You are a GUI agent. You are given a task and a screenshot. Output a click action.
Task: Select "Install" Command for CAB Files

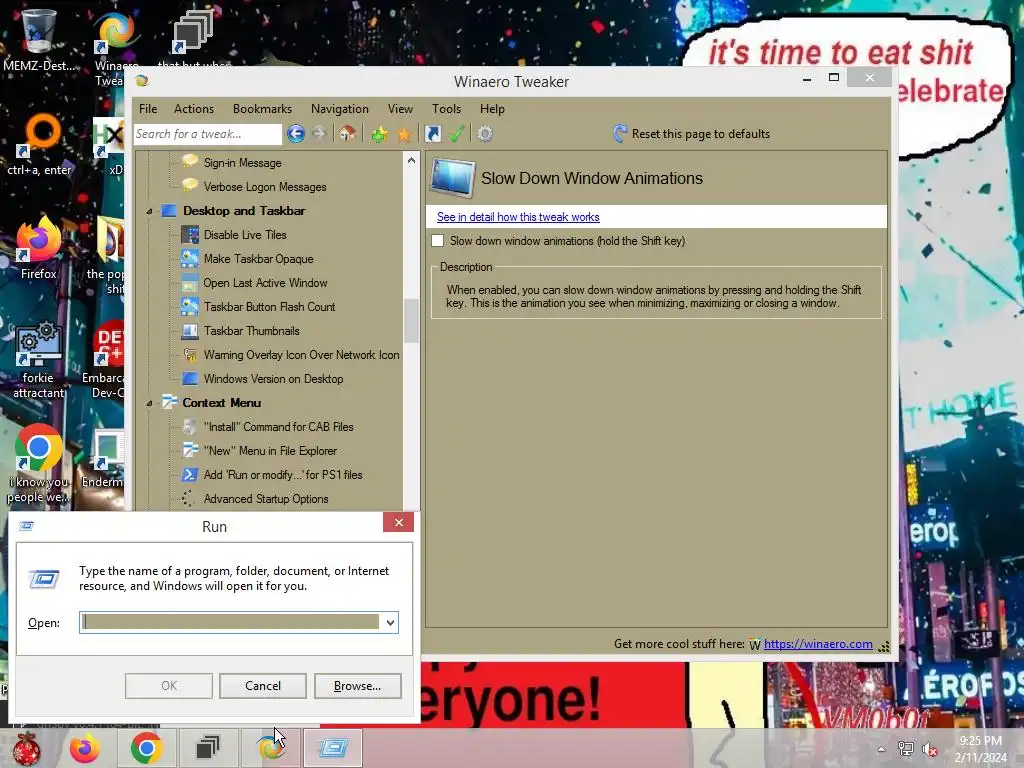278,427
